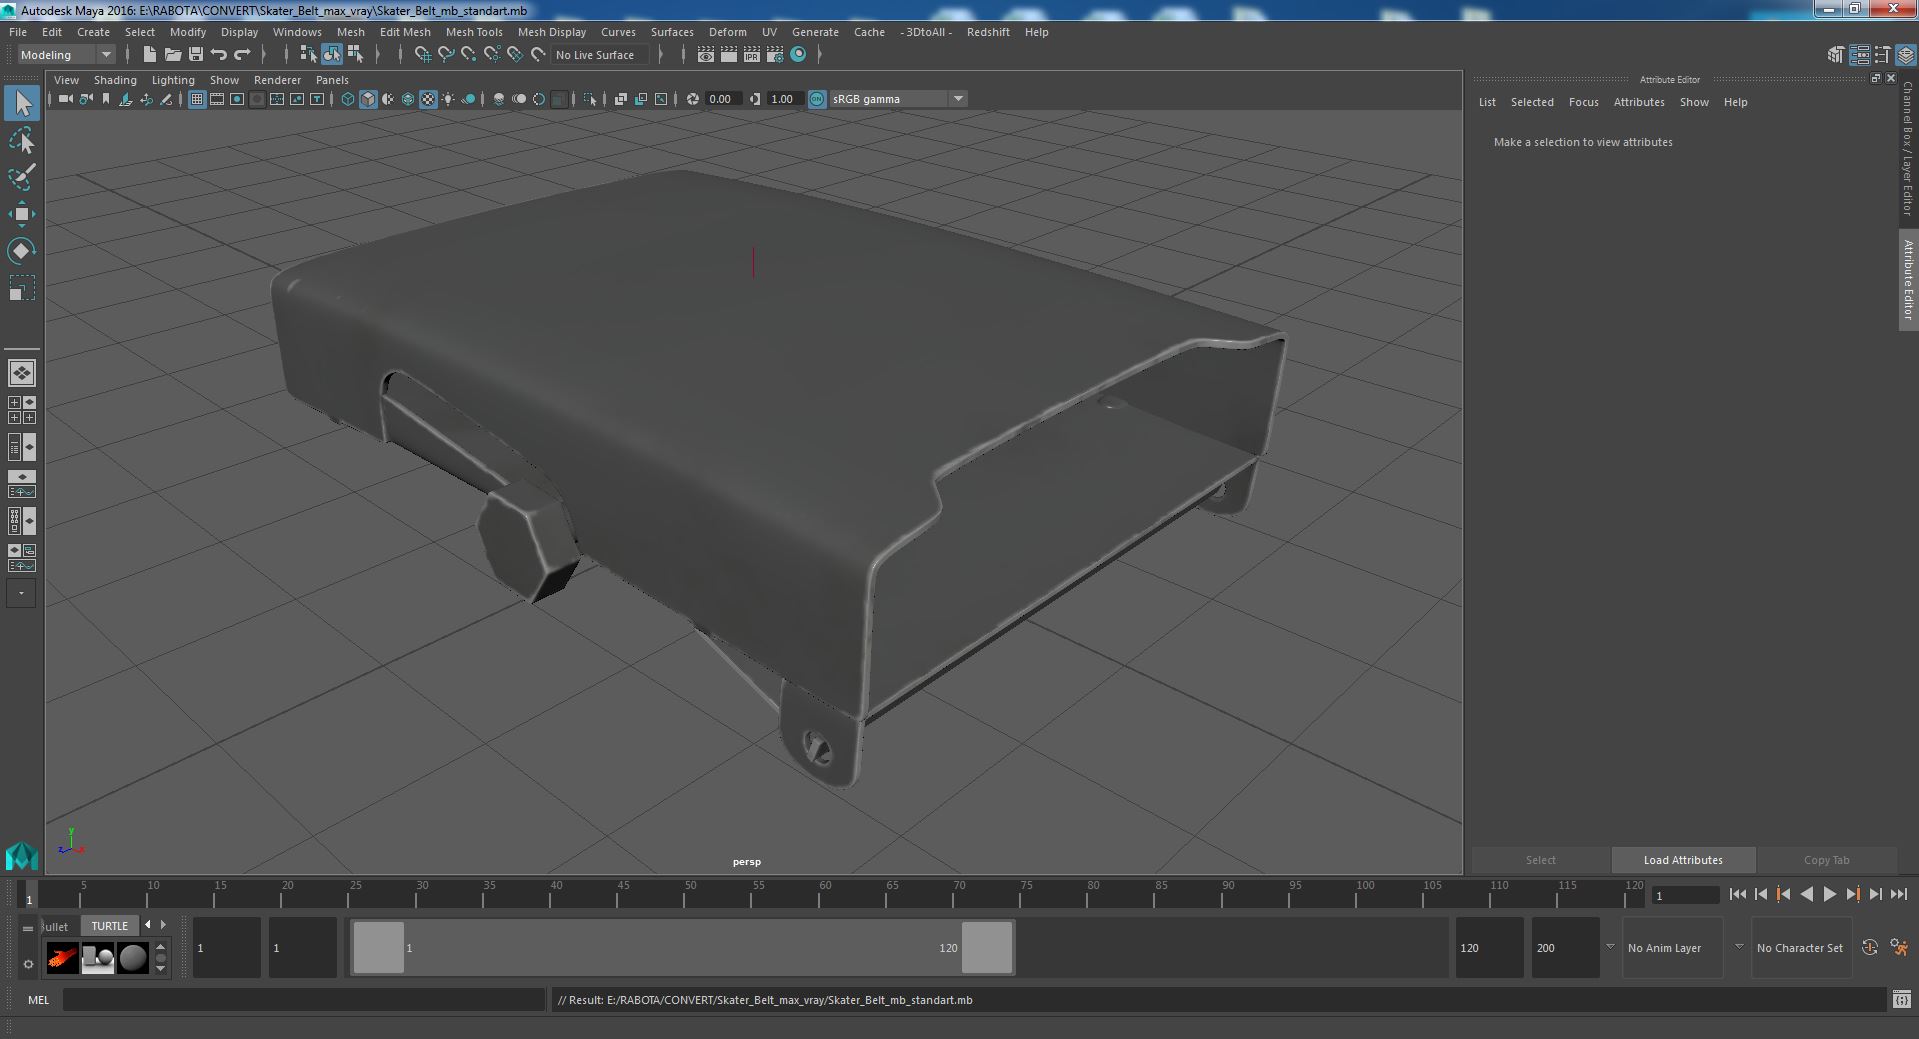The height and width of the screenshot is (1039, 1919).
Task: Click the Copy Tab button
Action: 1826,860
